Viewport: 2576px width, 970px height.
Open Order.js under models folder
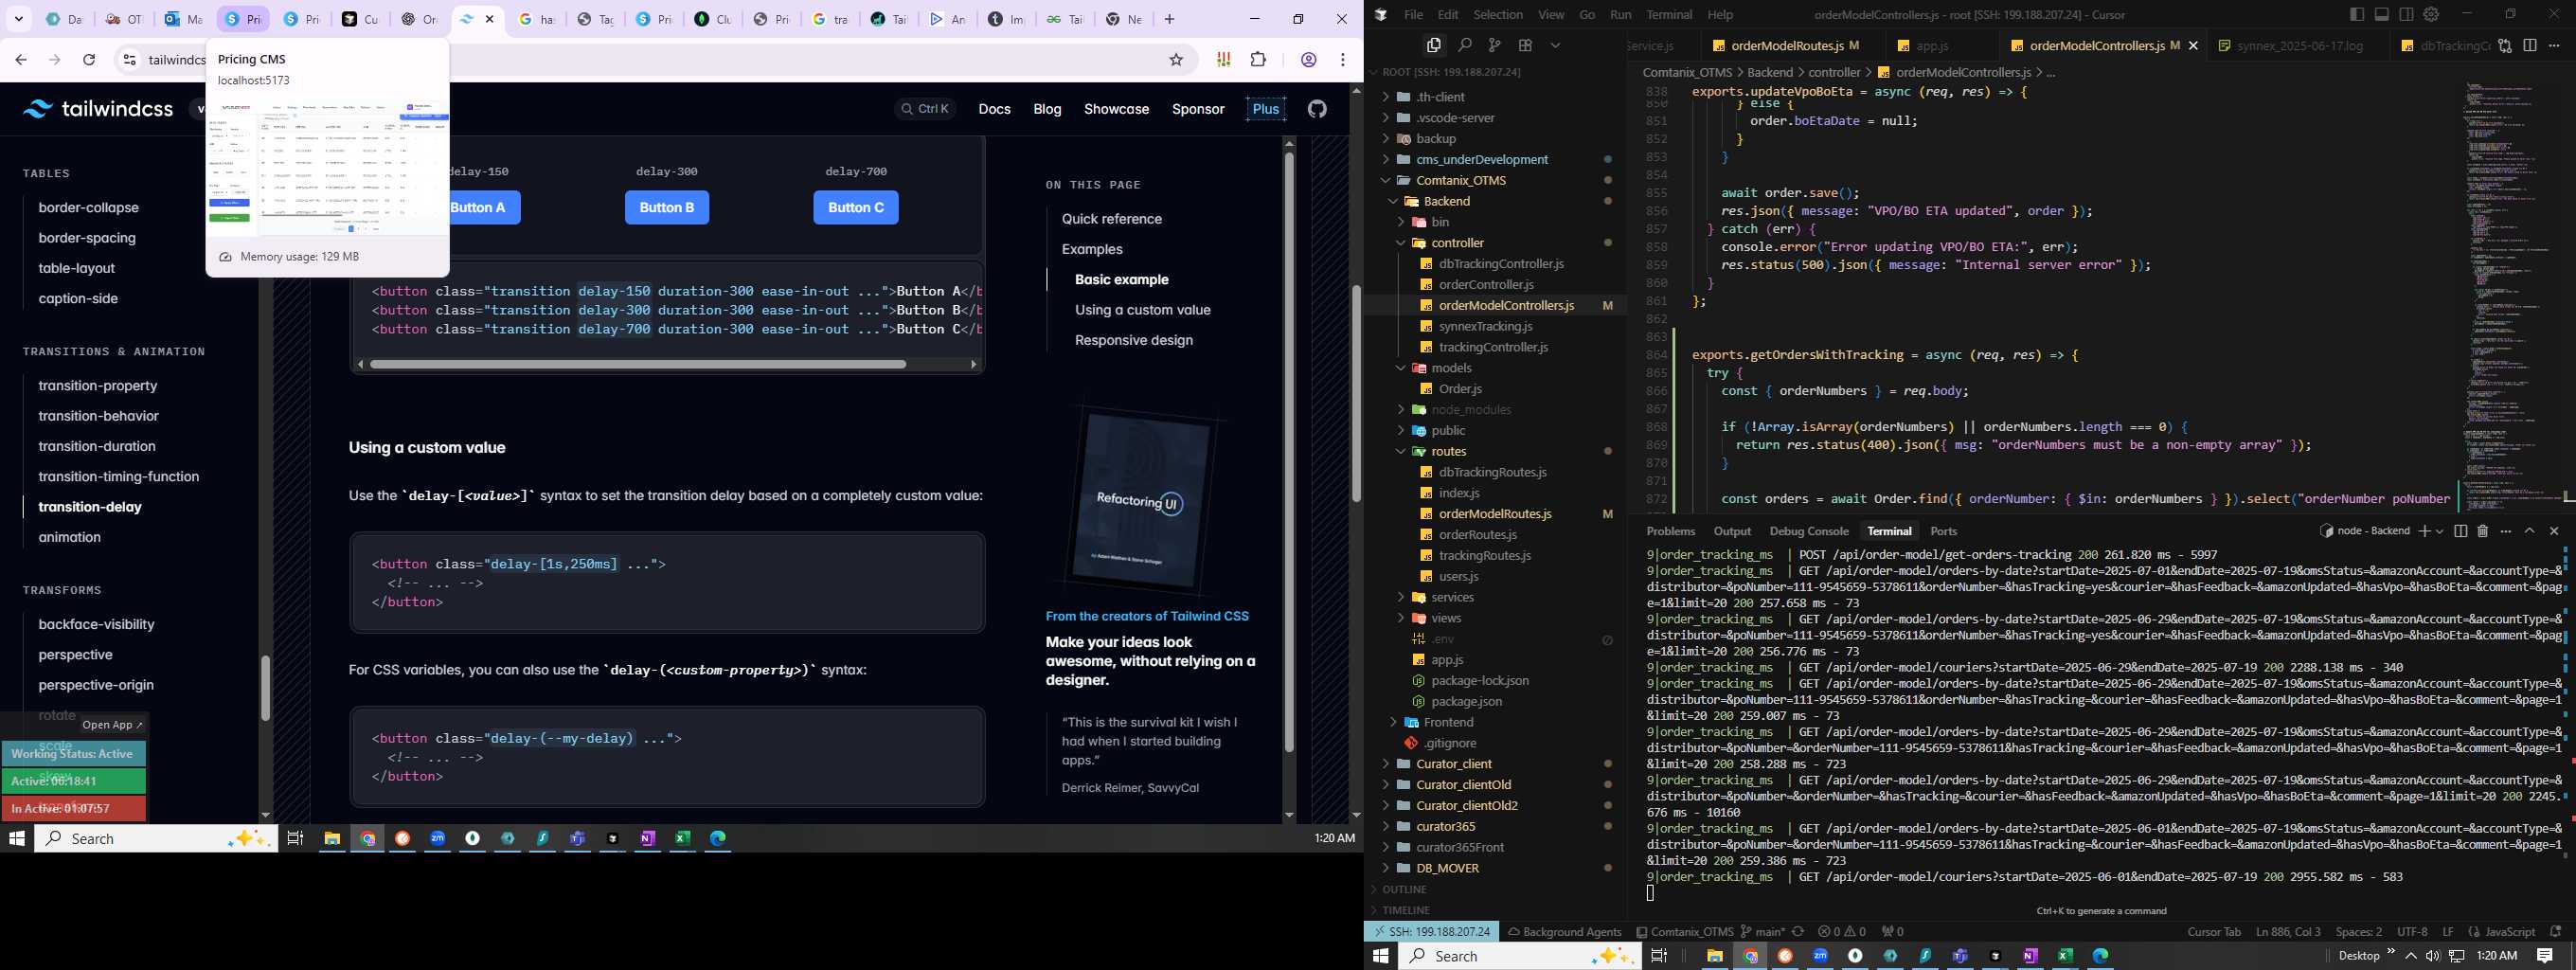[x=1460, y=389]
